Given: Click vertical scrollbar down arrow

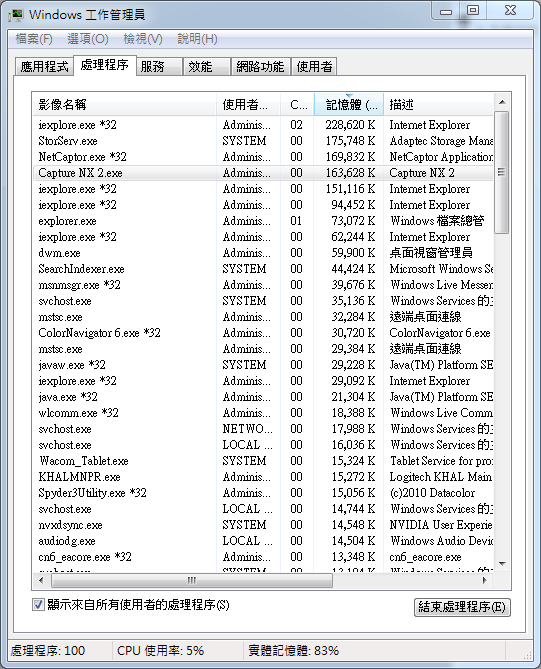Looking at the screenshot, I should (502, 564).
